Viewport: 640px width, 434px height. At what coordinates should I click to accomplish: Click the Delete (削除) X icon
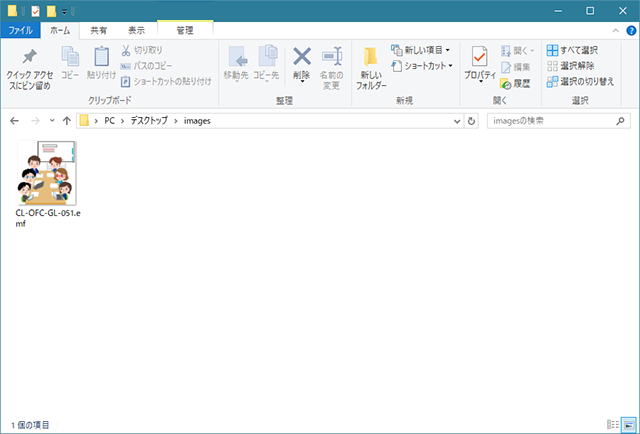coord(302,56)
